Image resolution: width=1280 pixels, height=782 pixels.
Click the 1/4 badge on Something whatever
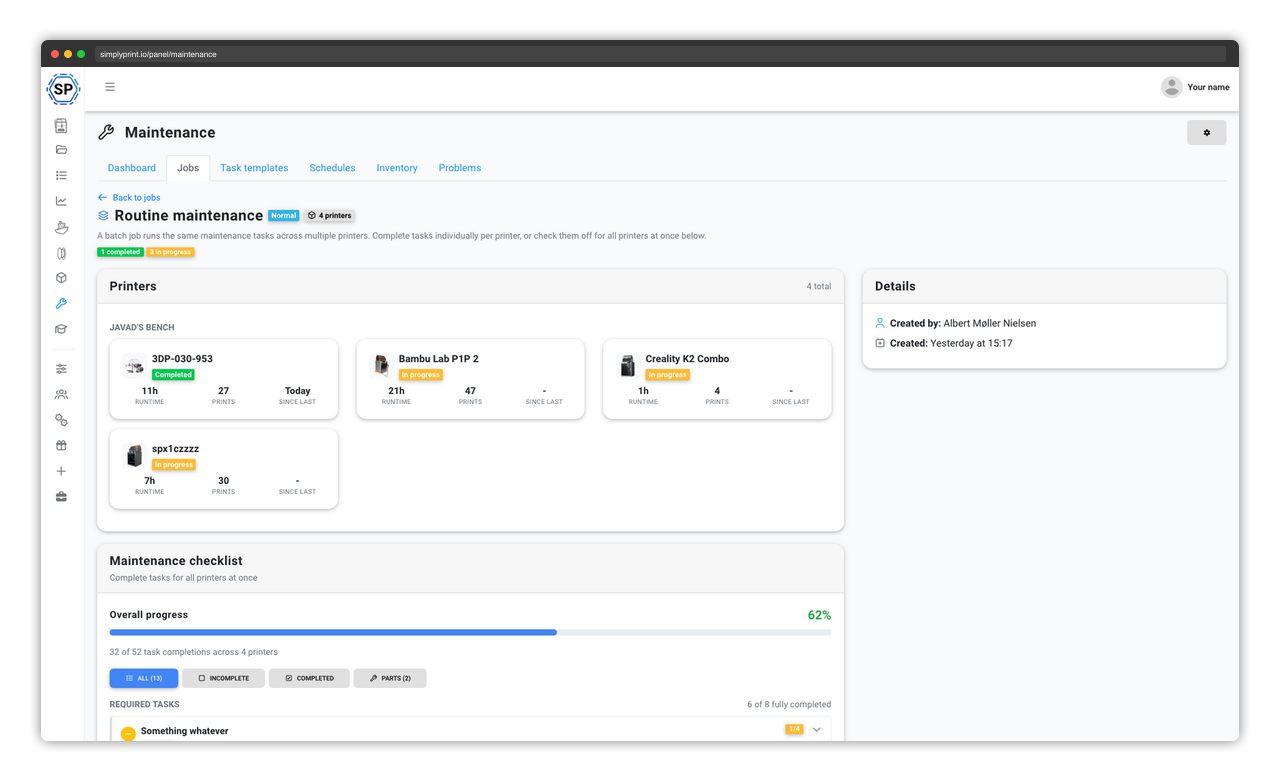tap(794, 729)
